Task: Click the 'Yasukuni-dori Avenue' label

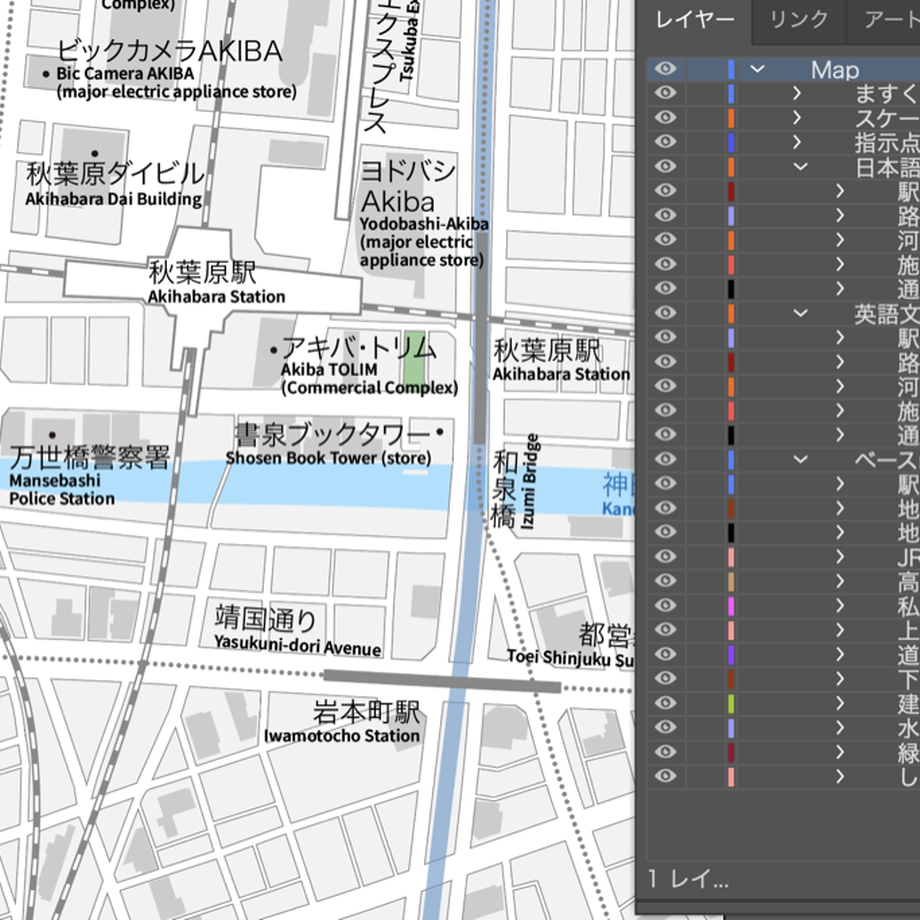Action: tap(297, 645)
